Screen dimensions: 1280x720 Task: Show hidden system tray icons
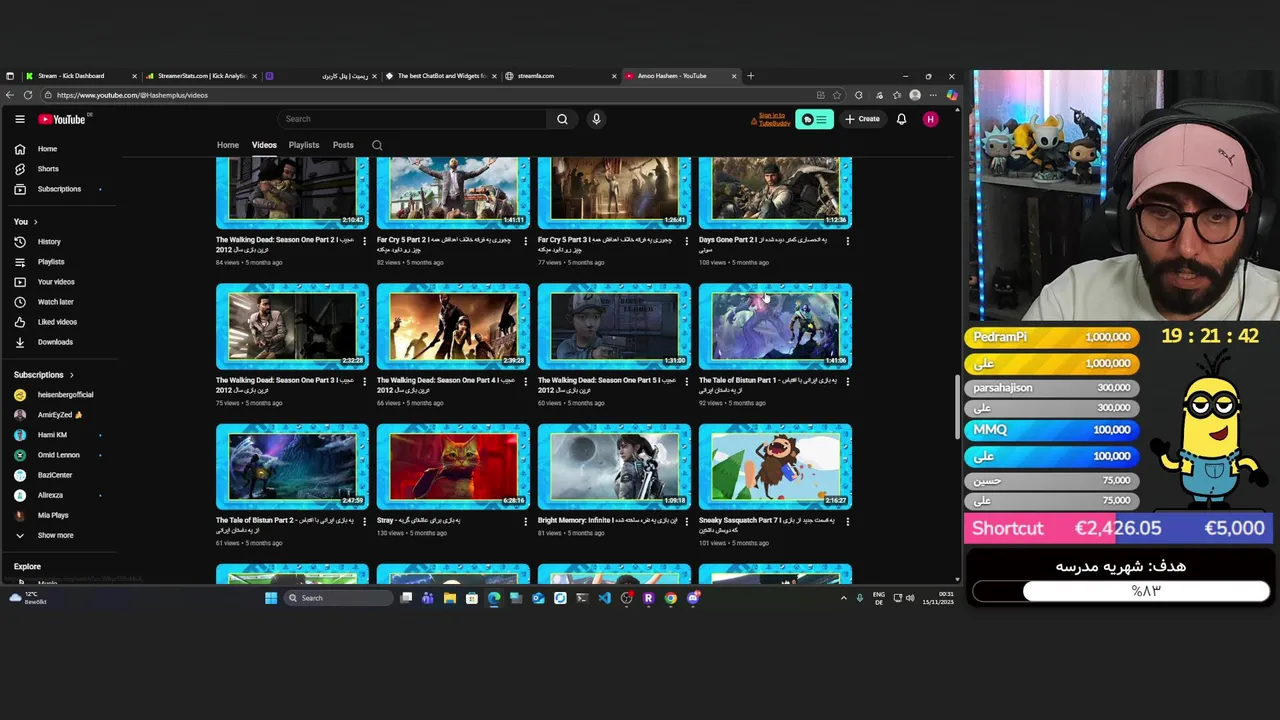(x=843, y=598)
